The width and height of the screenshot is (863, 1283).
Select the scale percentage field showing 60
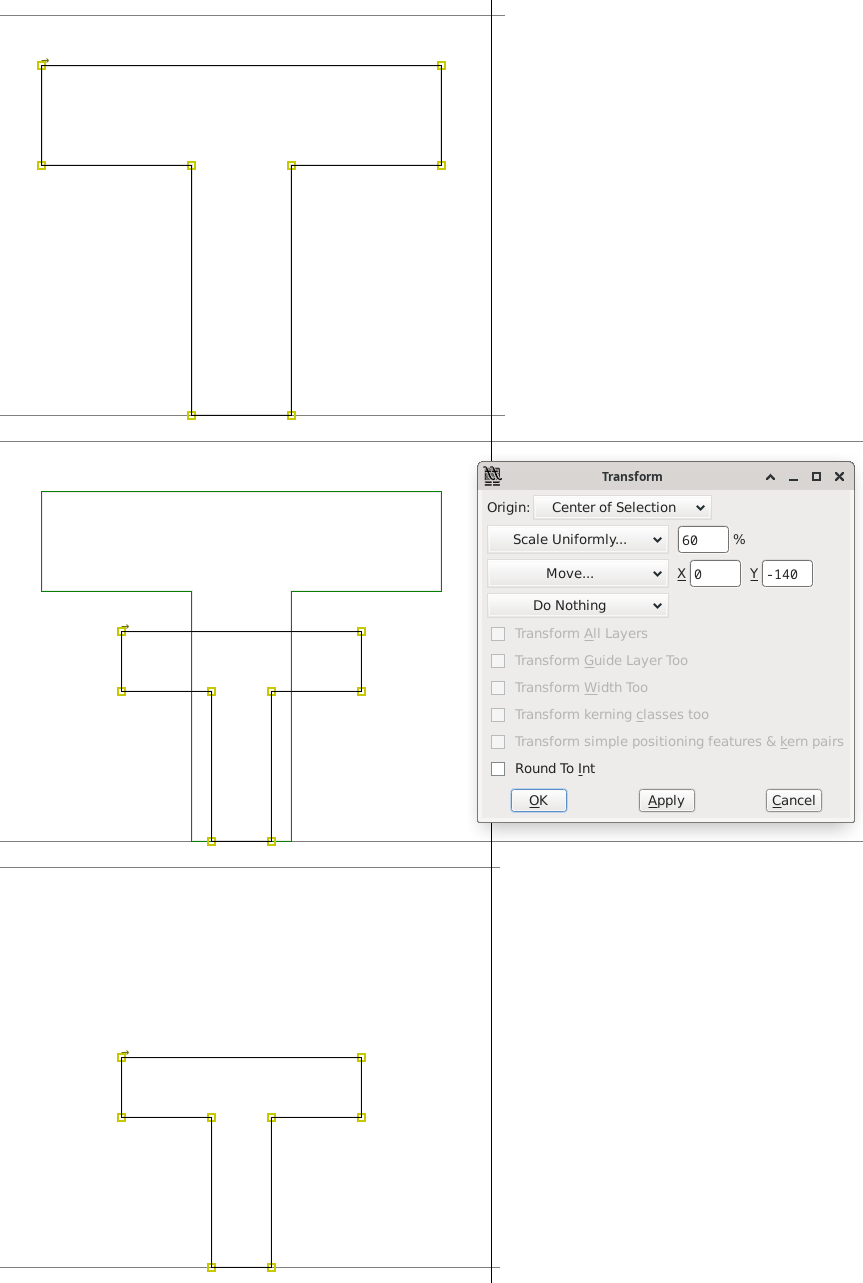click(x=702, y=539)
